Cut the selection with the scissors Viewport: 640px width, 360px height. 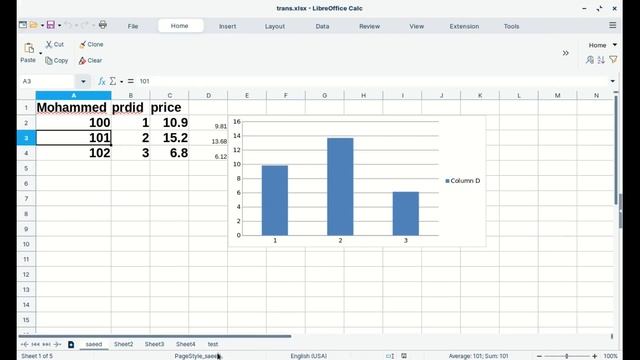pos(55,44)
